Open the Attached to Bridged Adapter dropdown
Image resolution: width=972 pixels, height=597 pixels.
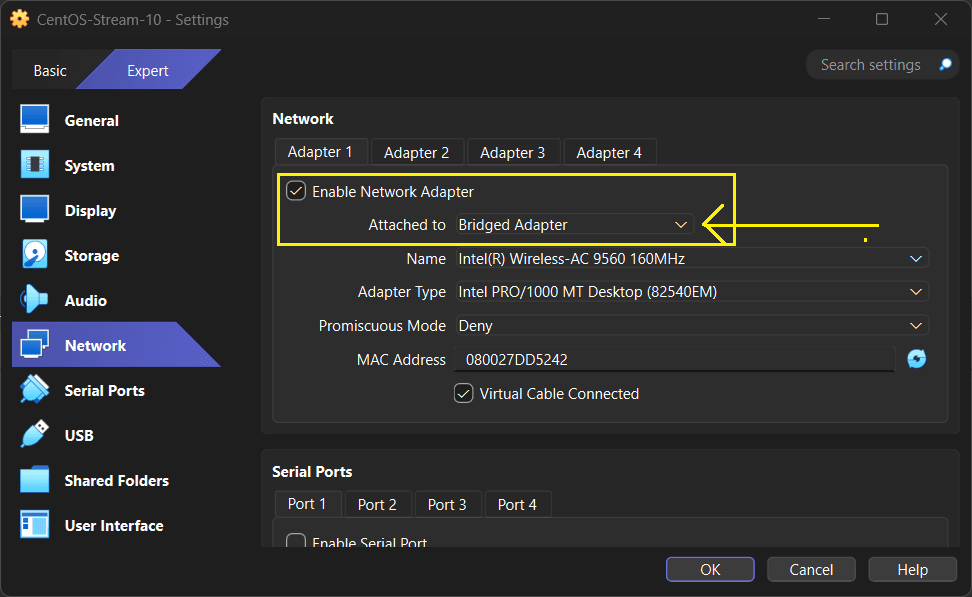click(x=573, y=225)
